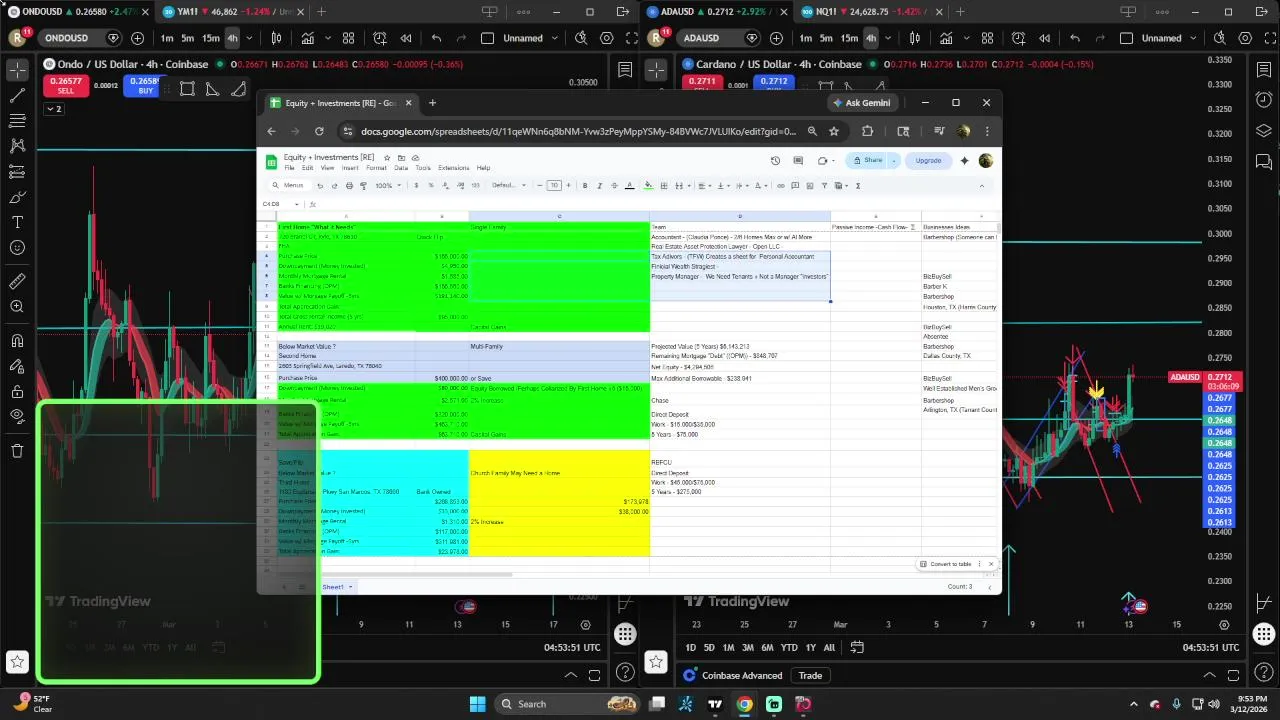Open zoom 100% dropdown in Sheets
Screen dimensions: 1280x720
pyautogui.click(x=387, y=185)
